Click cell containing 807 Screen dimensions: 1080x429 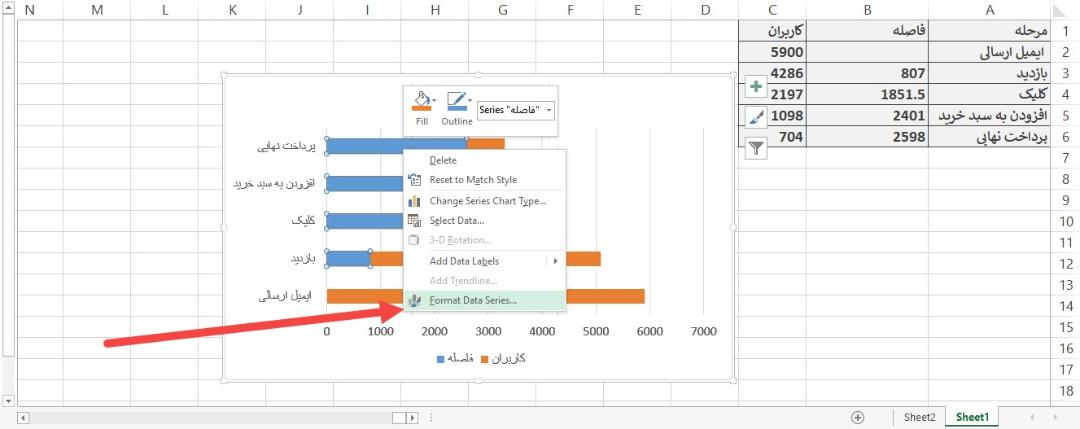867,73
